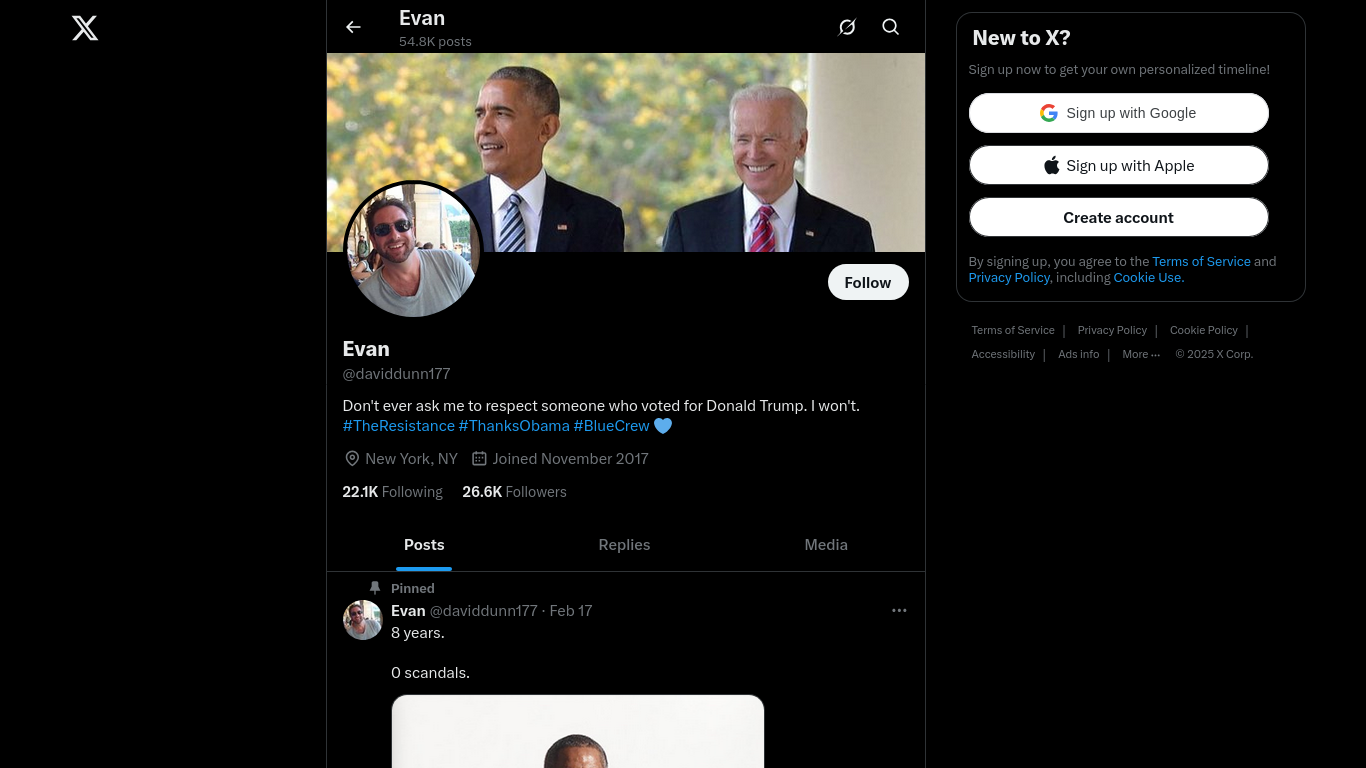Go back using the left arrow icon
This screenshot has height=768, width=1366.
[x=353, y=27]
